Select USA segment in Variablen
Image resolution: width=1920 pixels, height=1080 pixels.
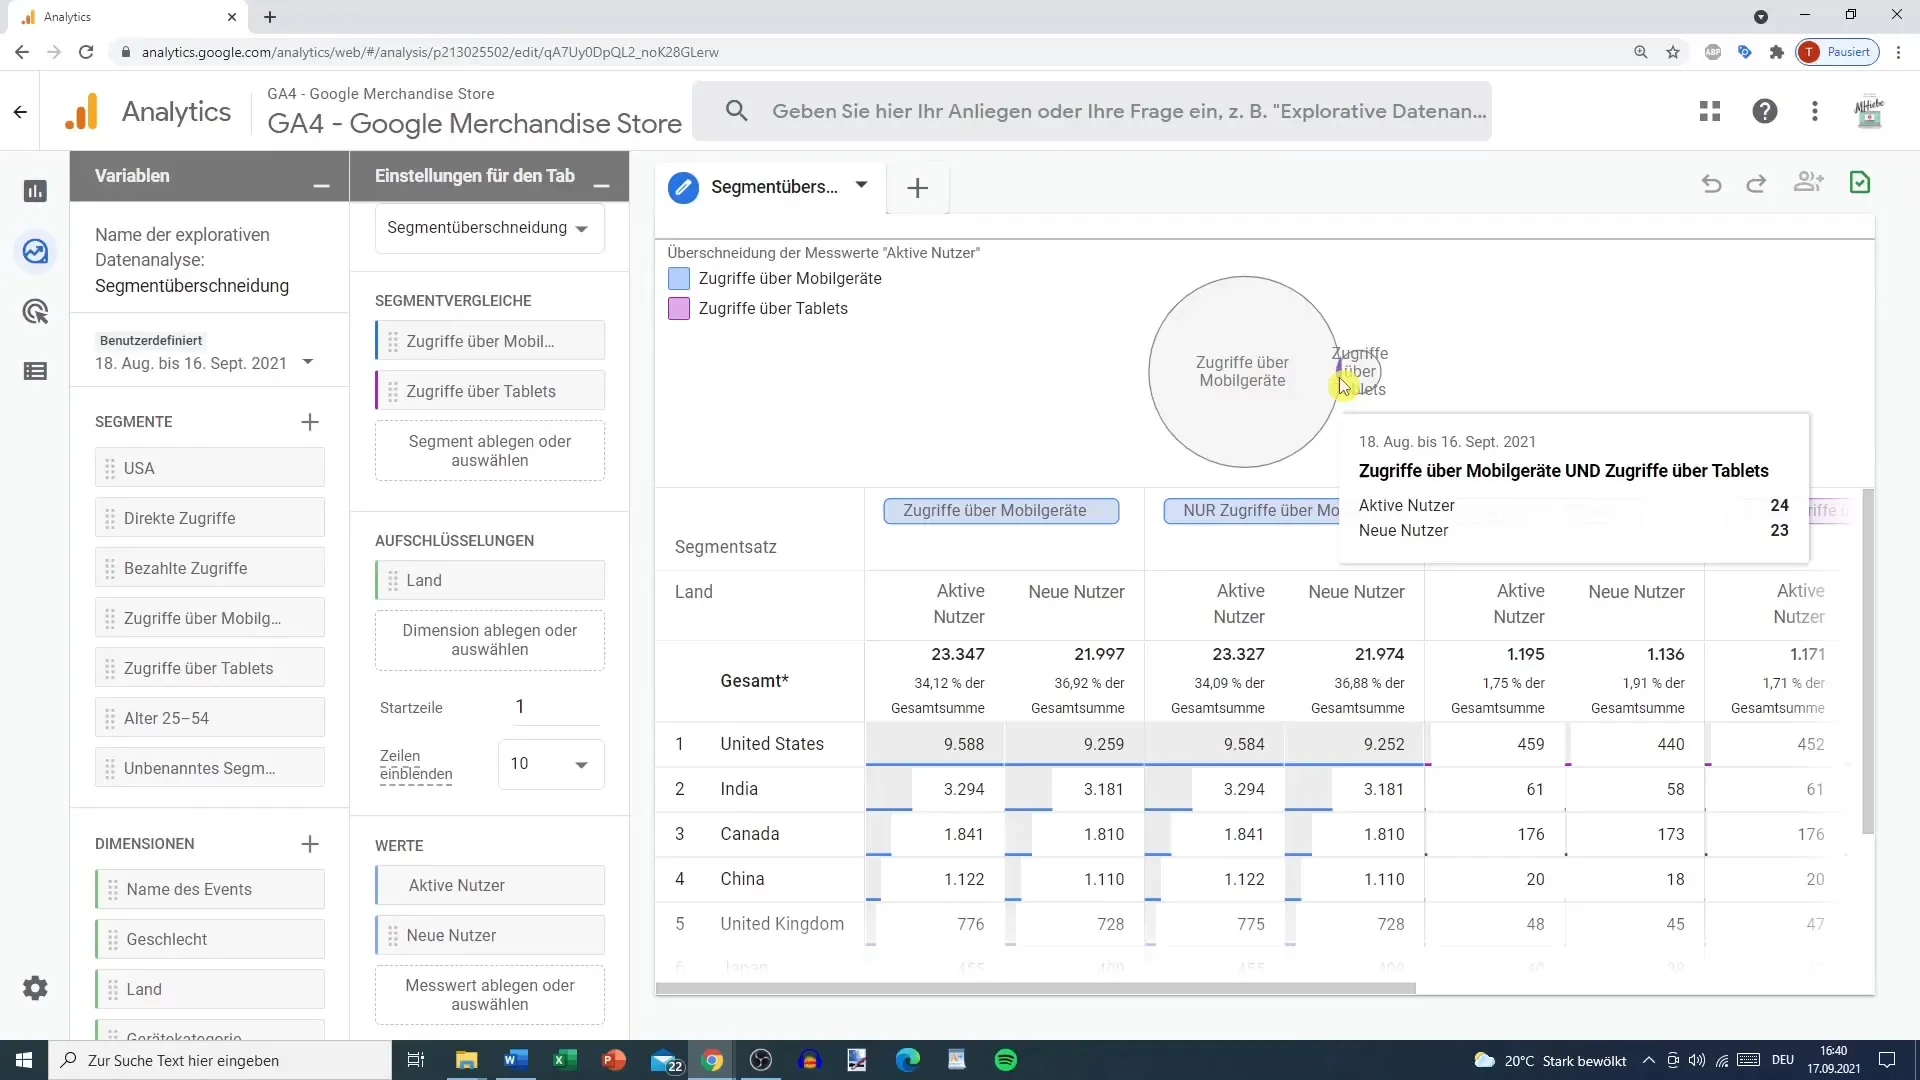point(210,468)
